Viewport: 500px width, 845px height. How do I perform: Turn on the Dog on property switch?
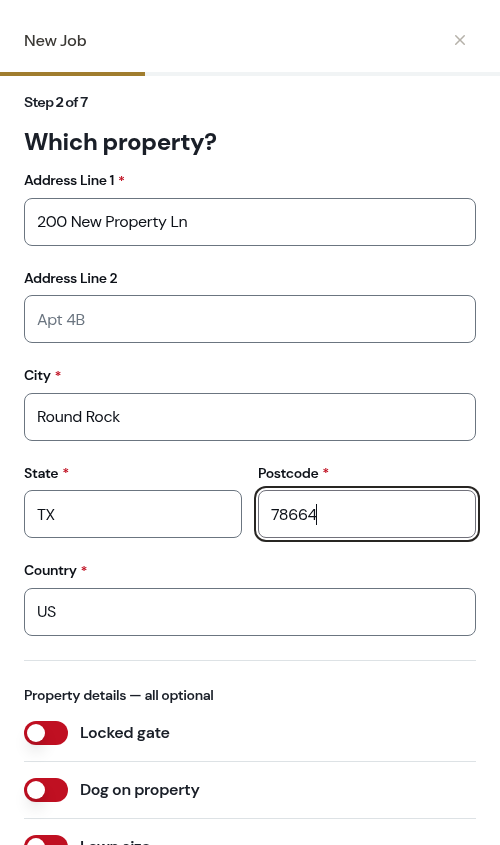(46, 790)
